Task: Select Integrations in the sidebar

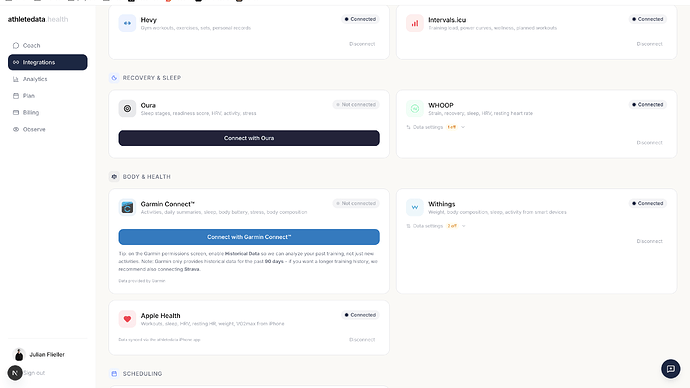Action: click(x=48, y=62)
